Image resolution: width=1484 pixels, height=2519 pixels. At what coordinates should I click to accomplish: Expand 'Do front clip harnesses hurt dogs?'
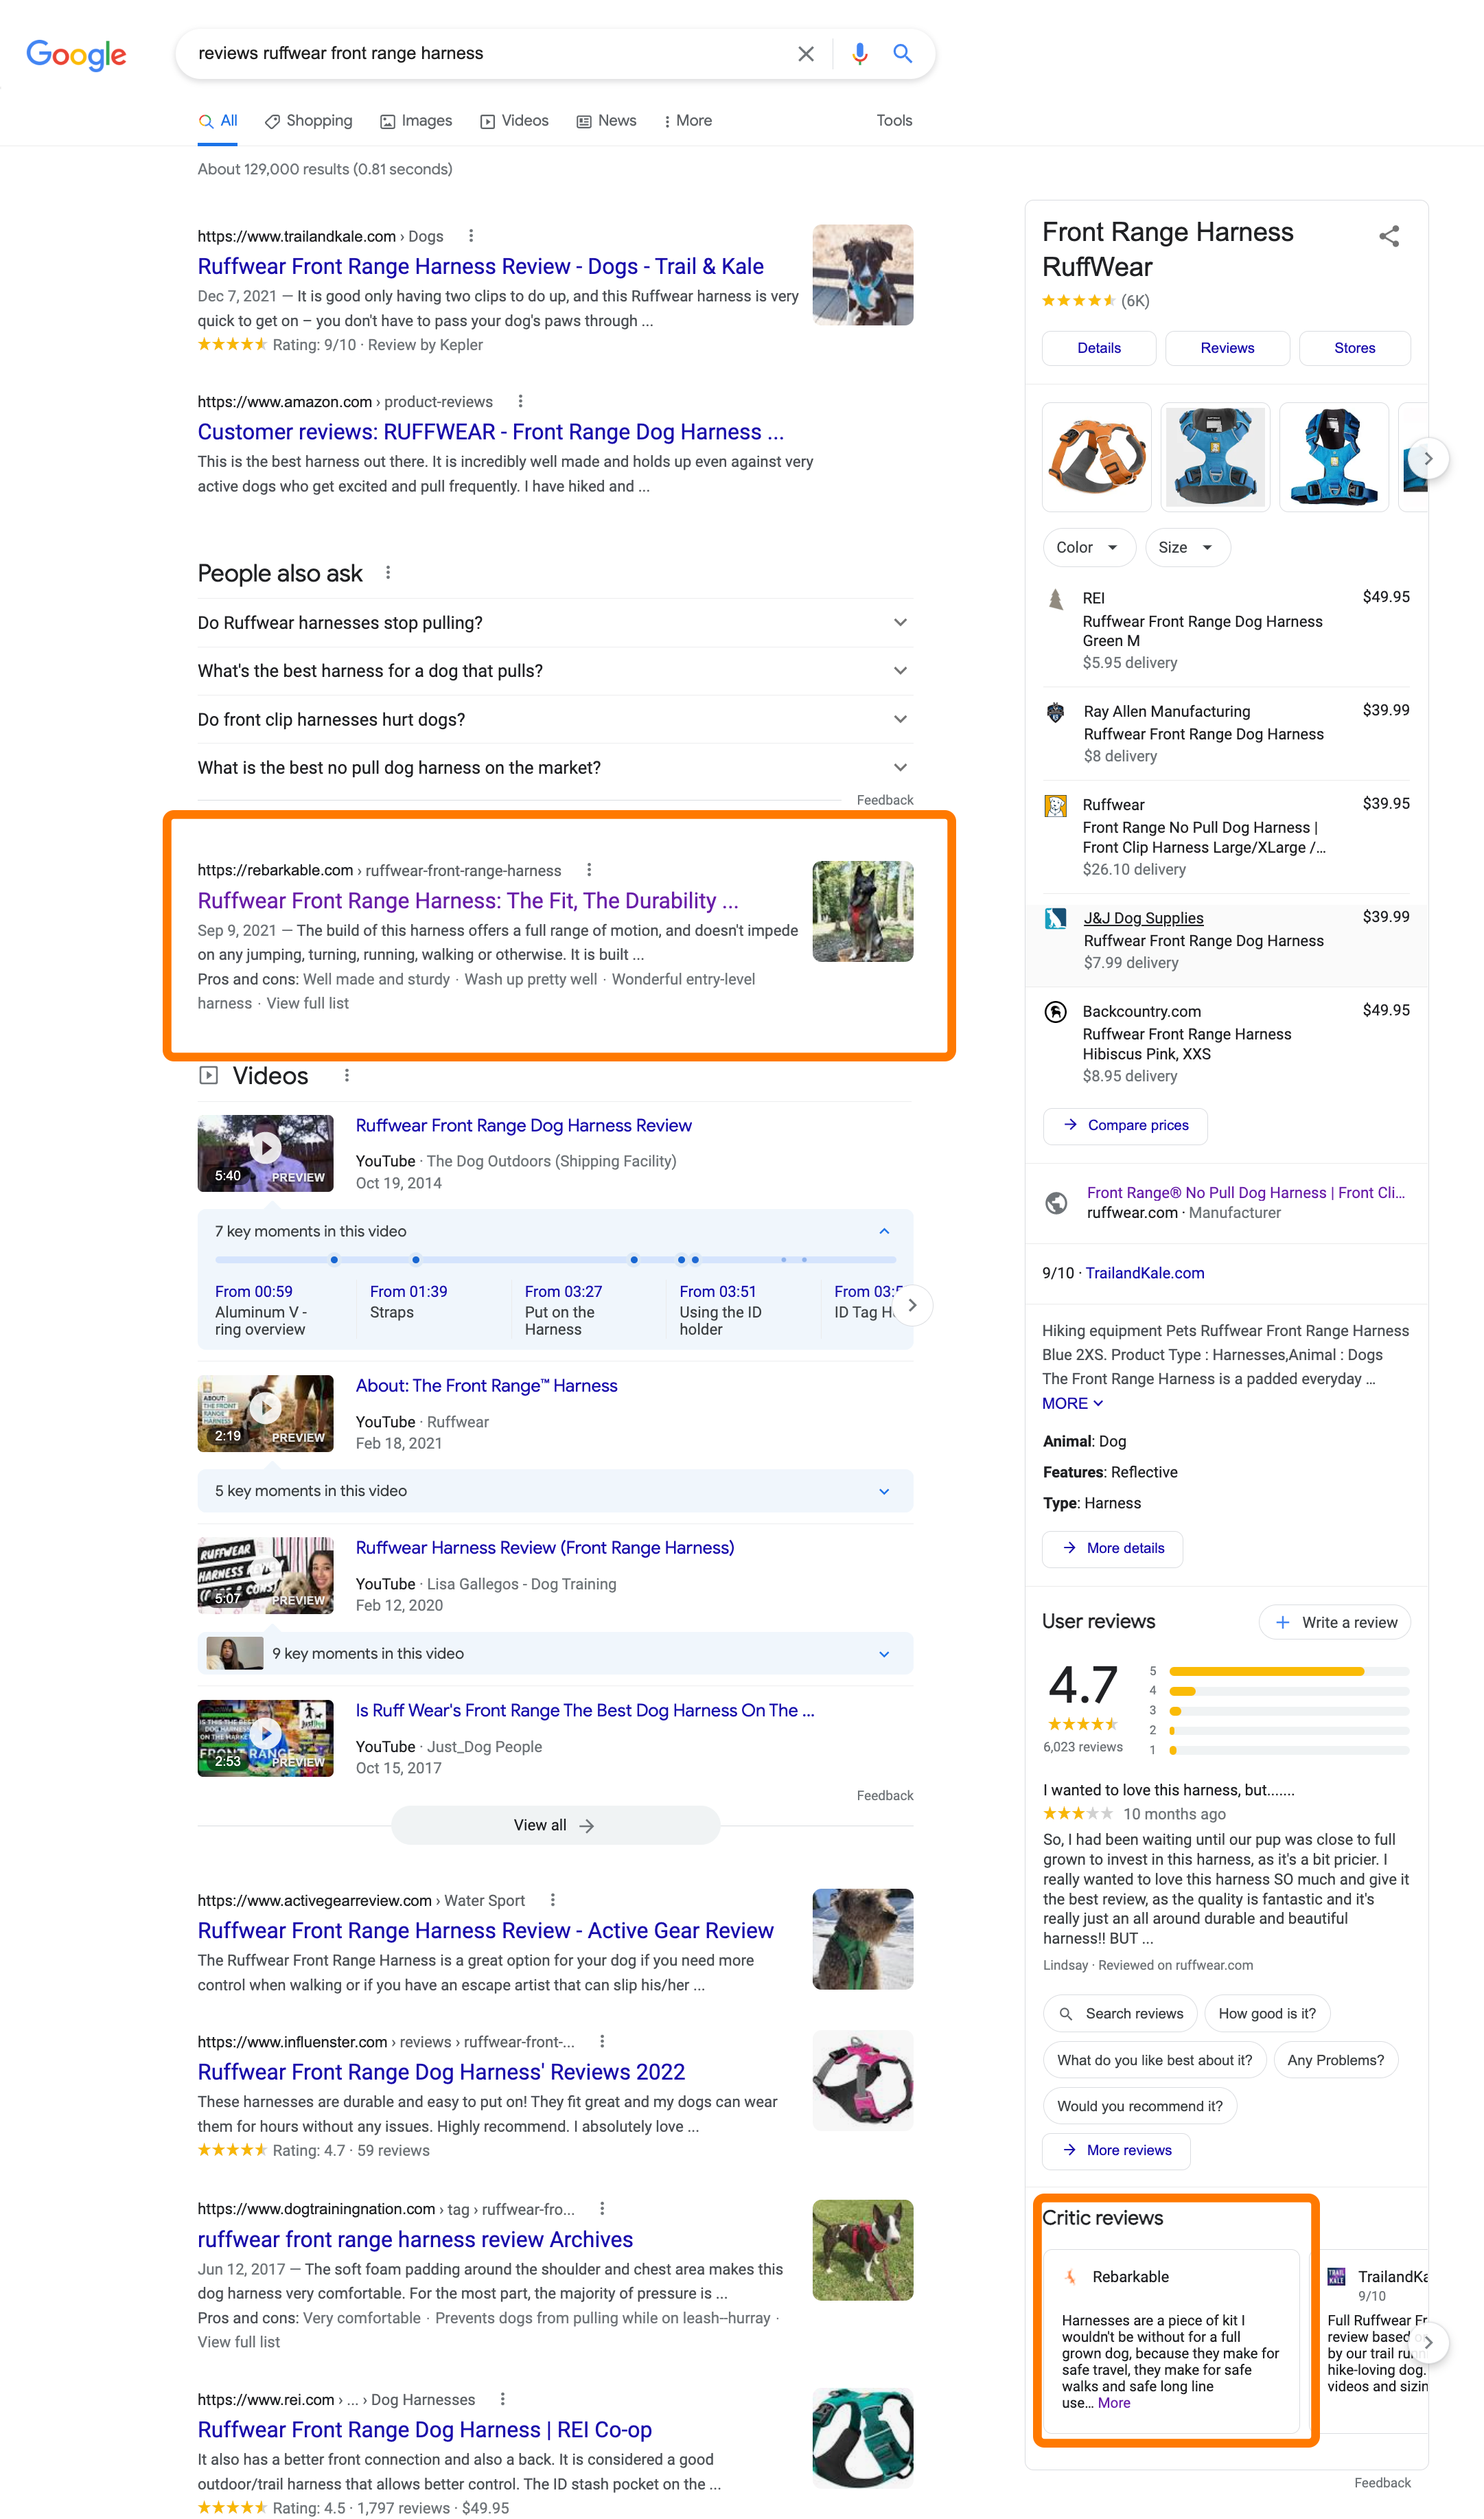click(x=899, y=719)
